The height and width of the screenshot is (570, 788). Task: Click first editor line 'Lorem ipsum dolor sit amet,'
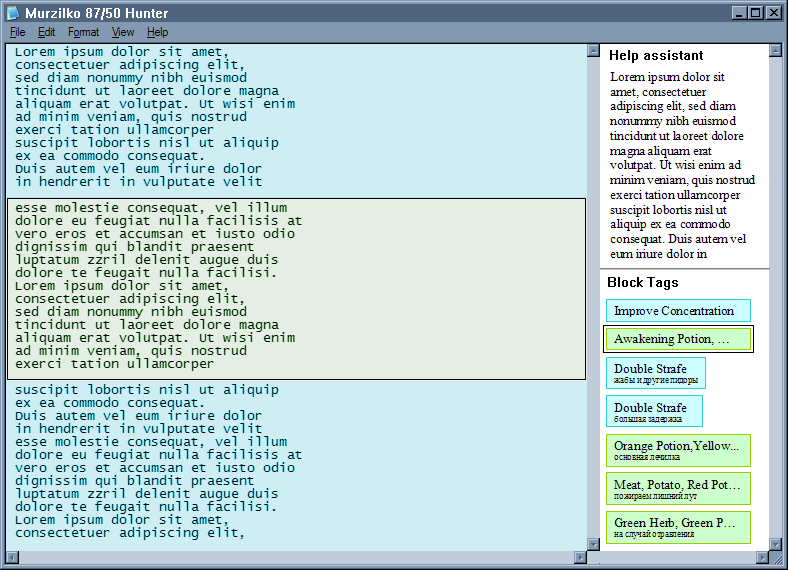[122, 52]
